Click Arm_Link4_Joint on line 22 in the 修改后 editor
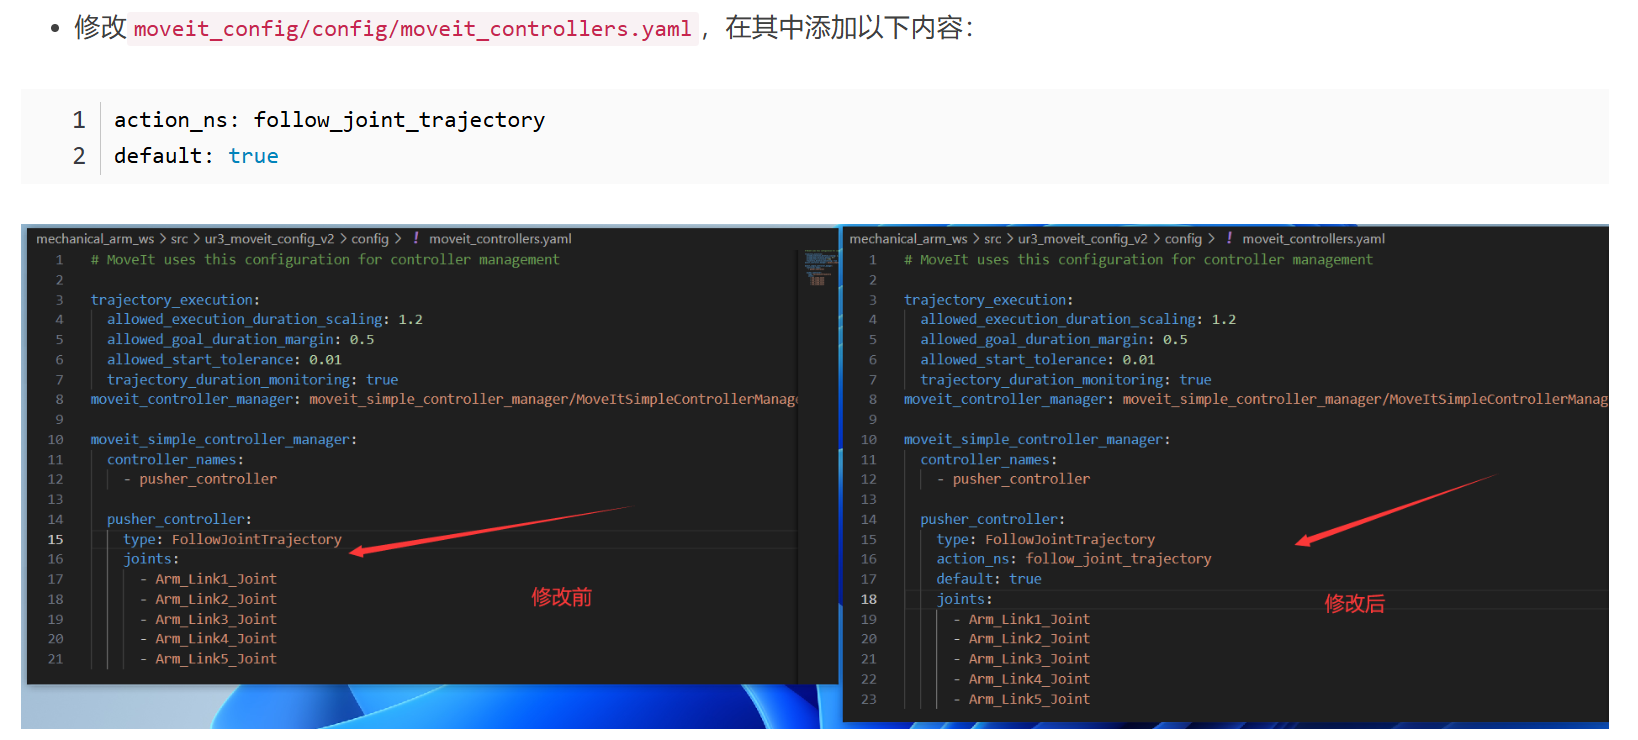This screenshot has height=740, width=1638. point(1029,679)
